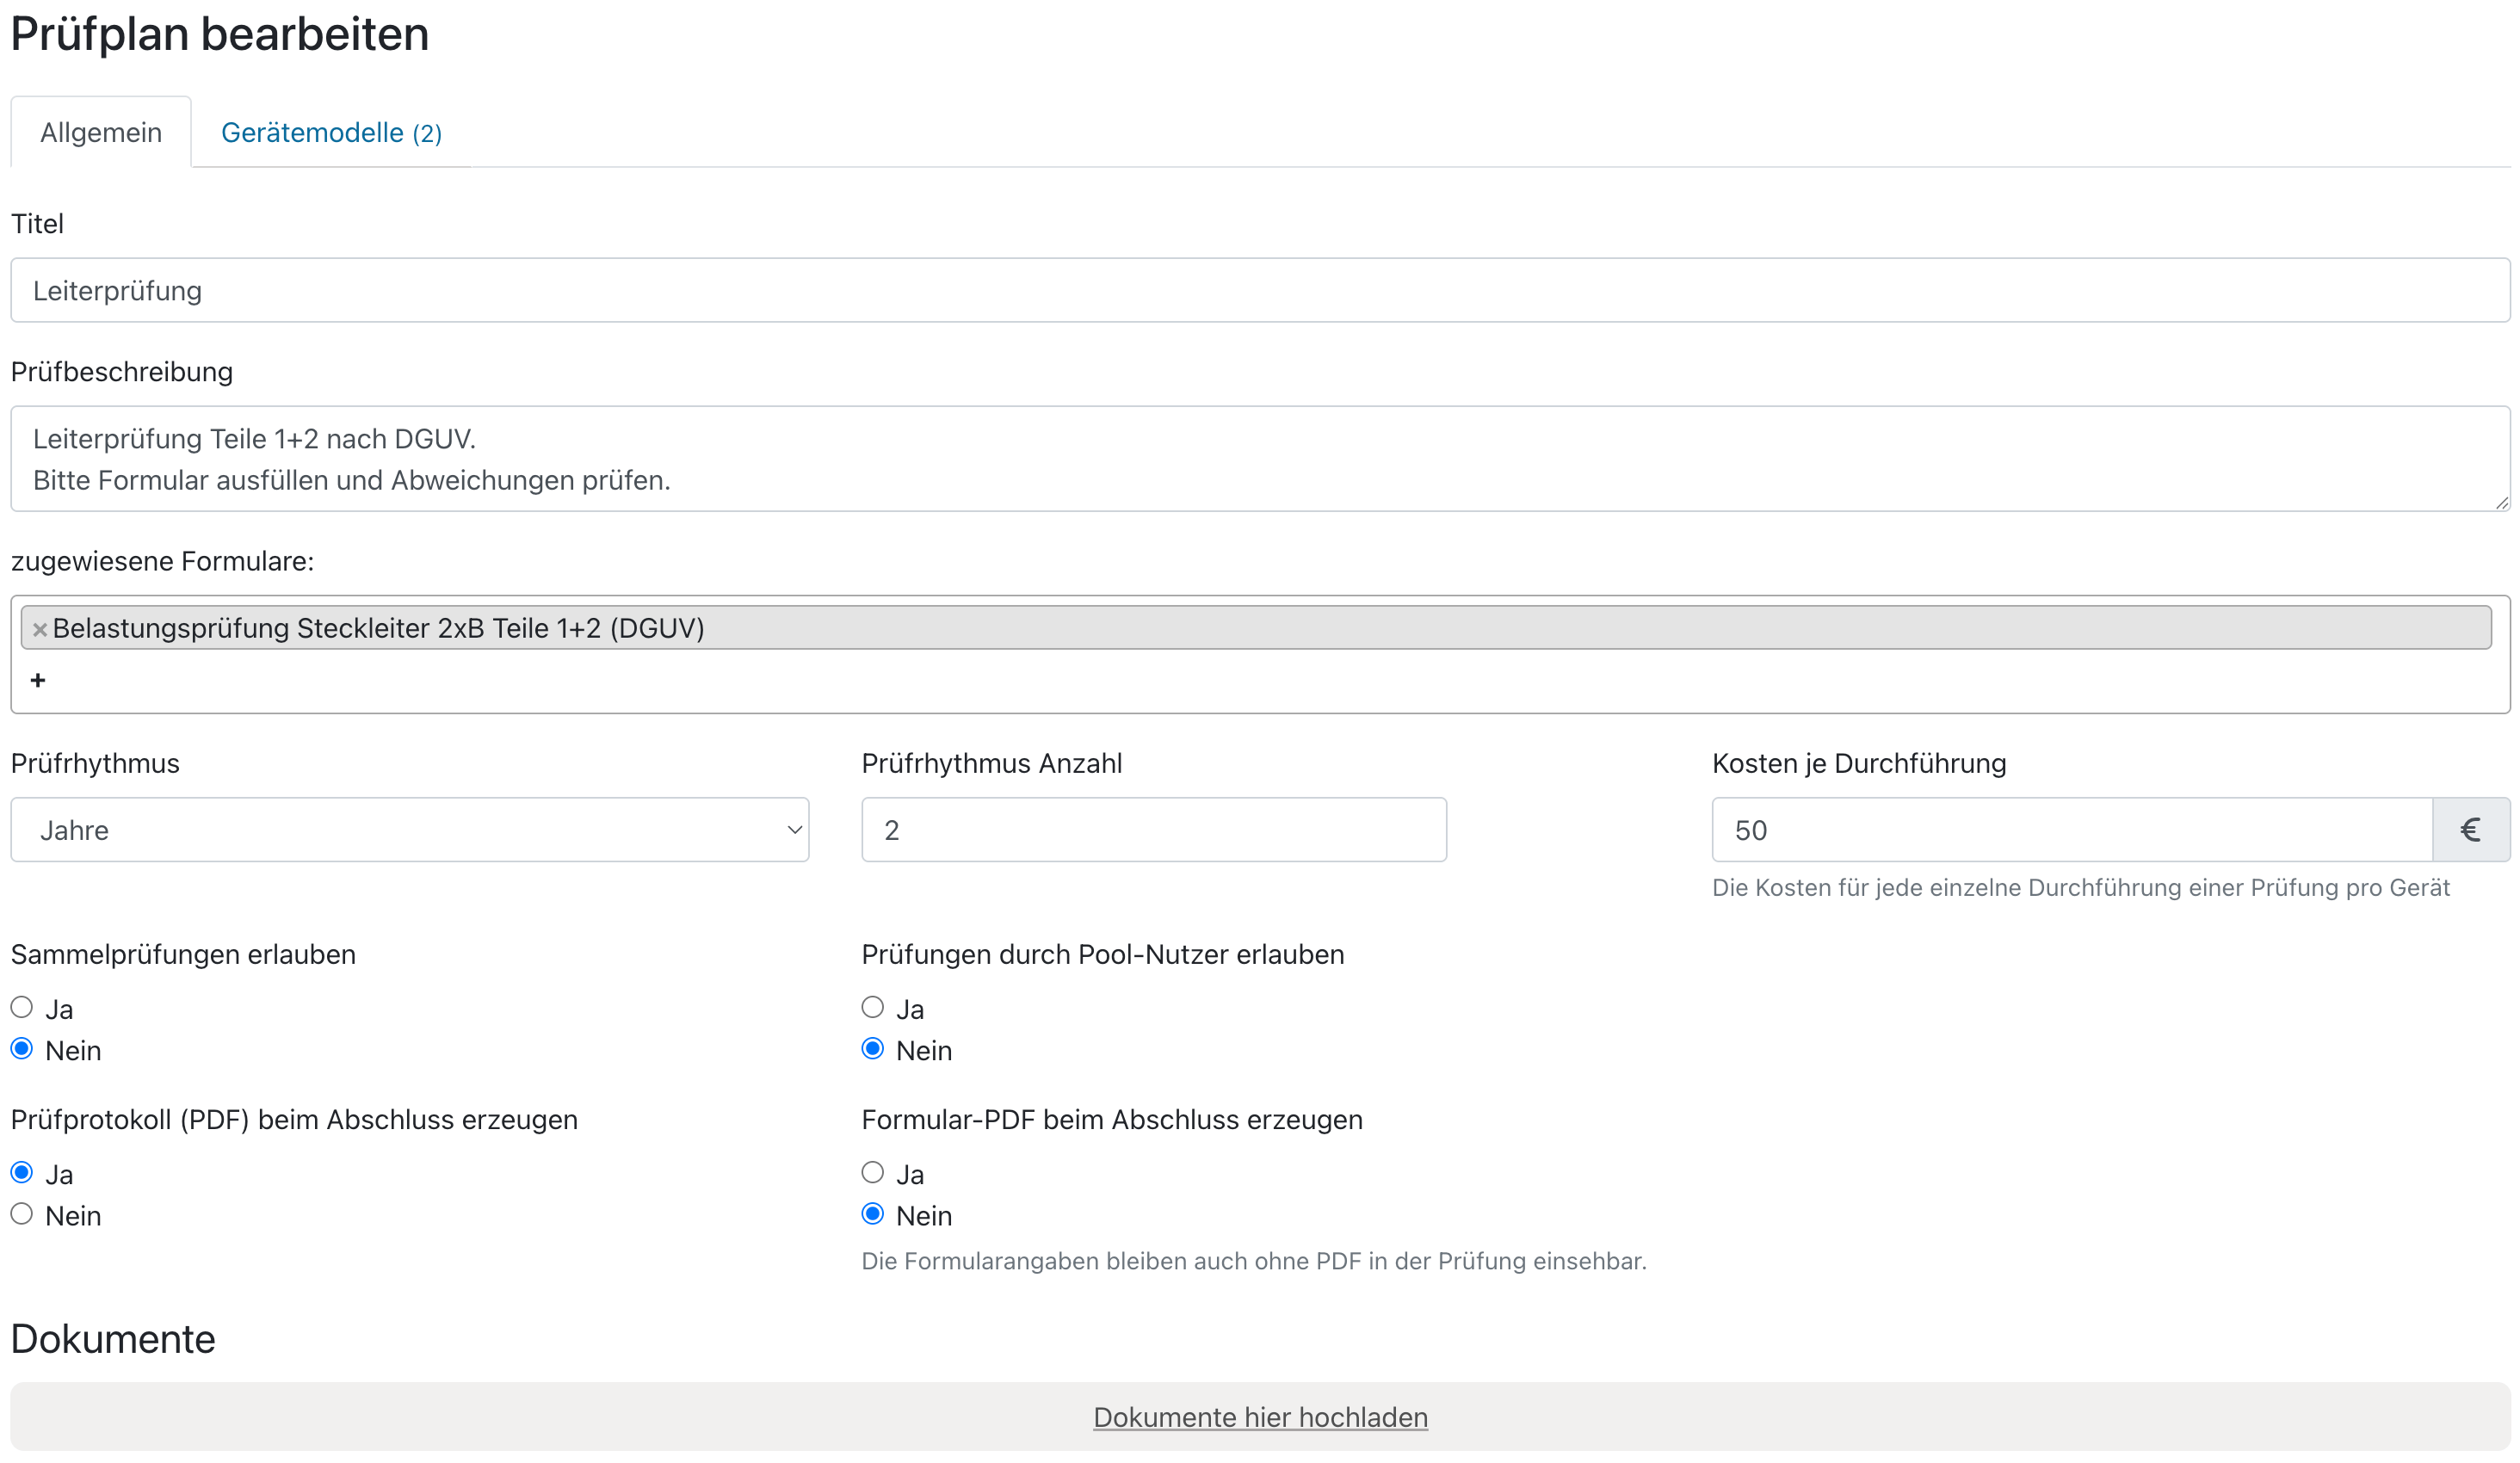Select Ja for Sammelprüfungen erlauben

[x=22, y=1007]
